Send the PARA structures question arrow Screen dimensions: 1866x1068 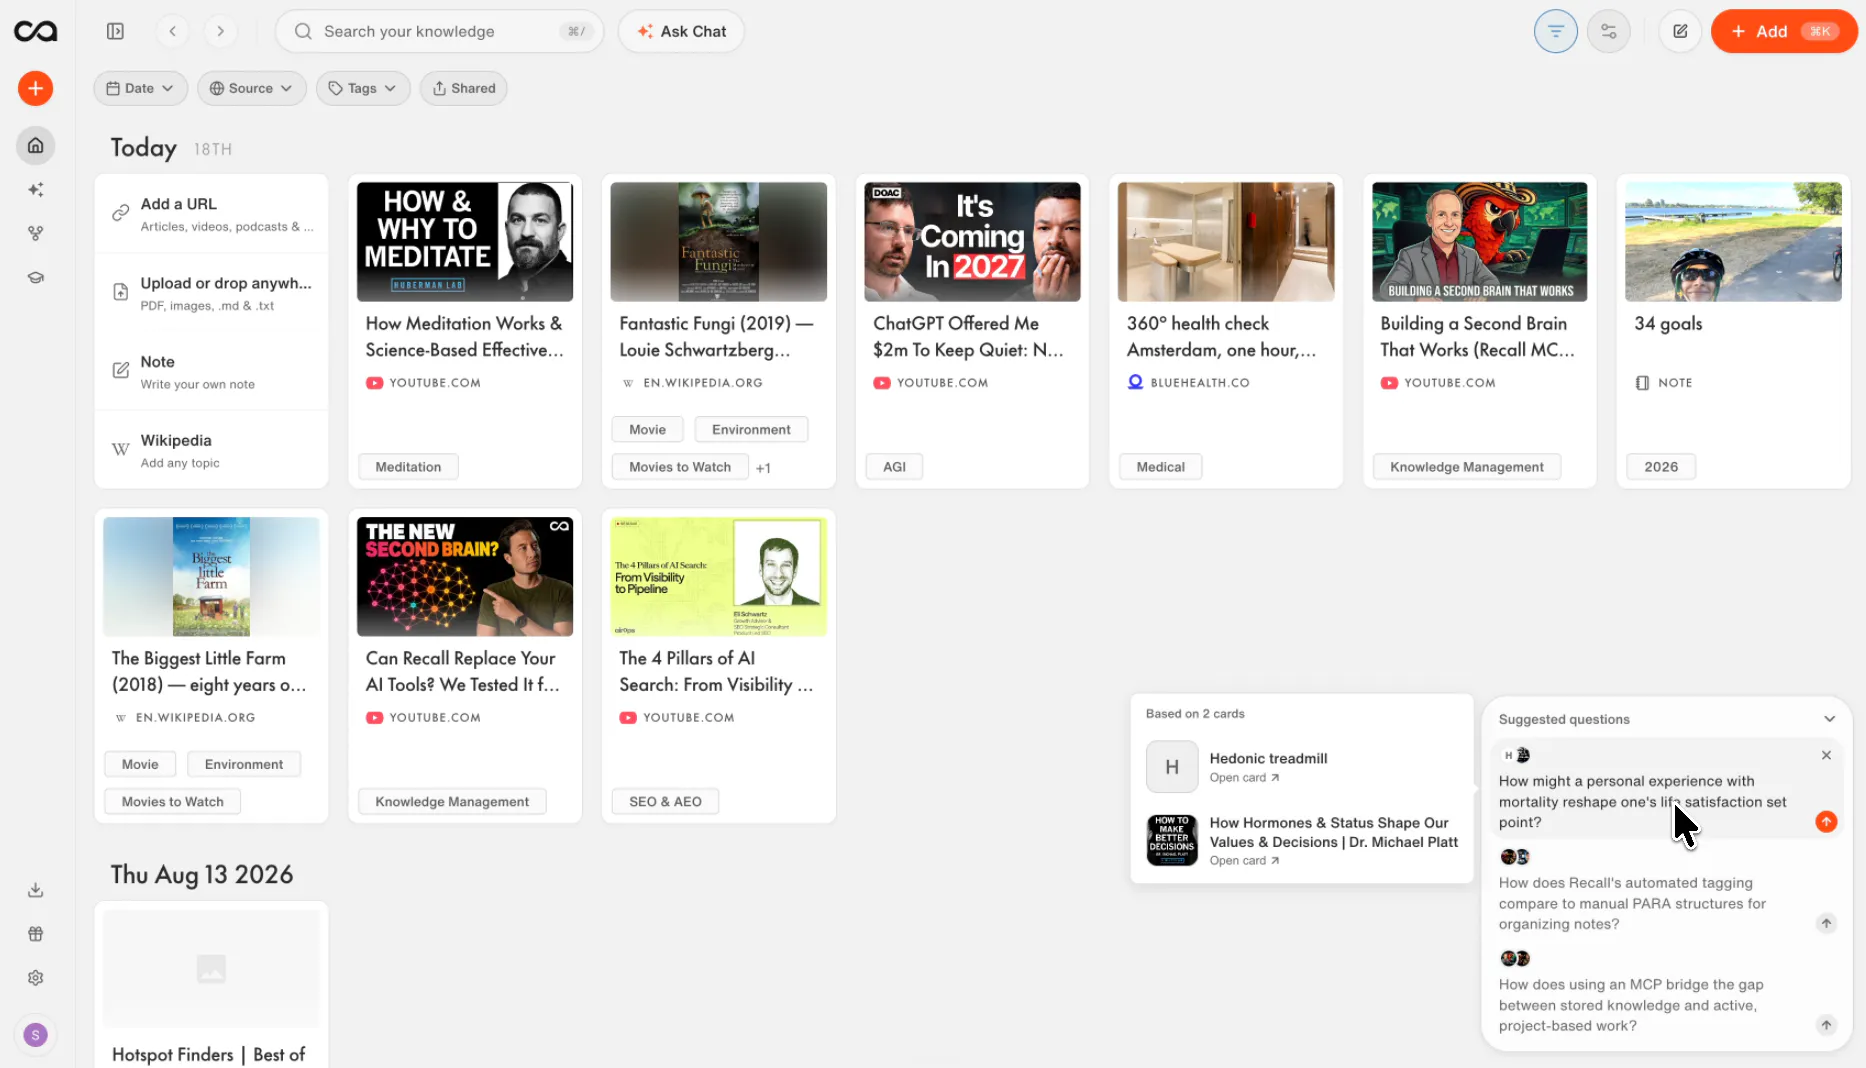click(x=1826, y=923)
